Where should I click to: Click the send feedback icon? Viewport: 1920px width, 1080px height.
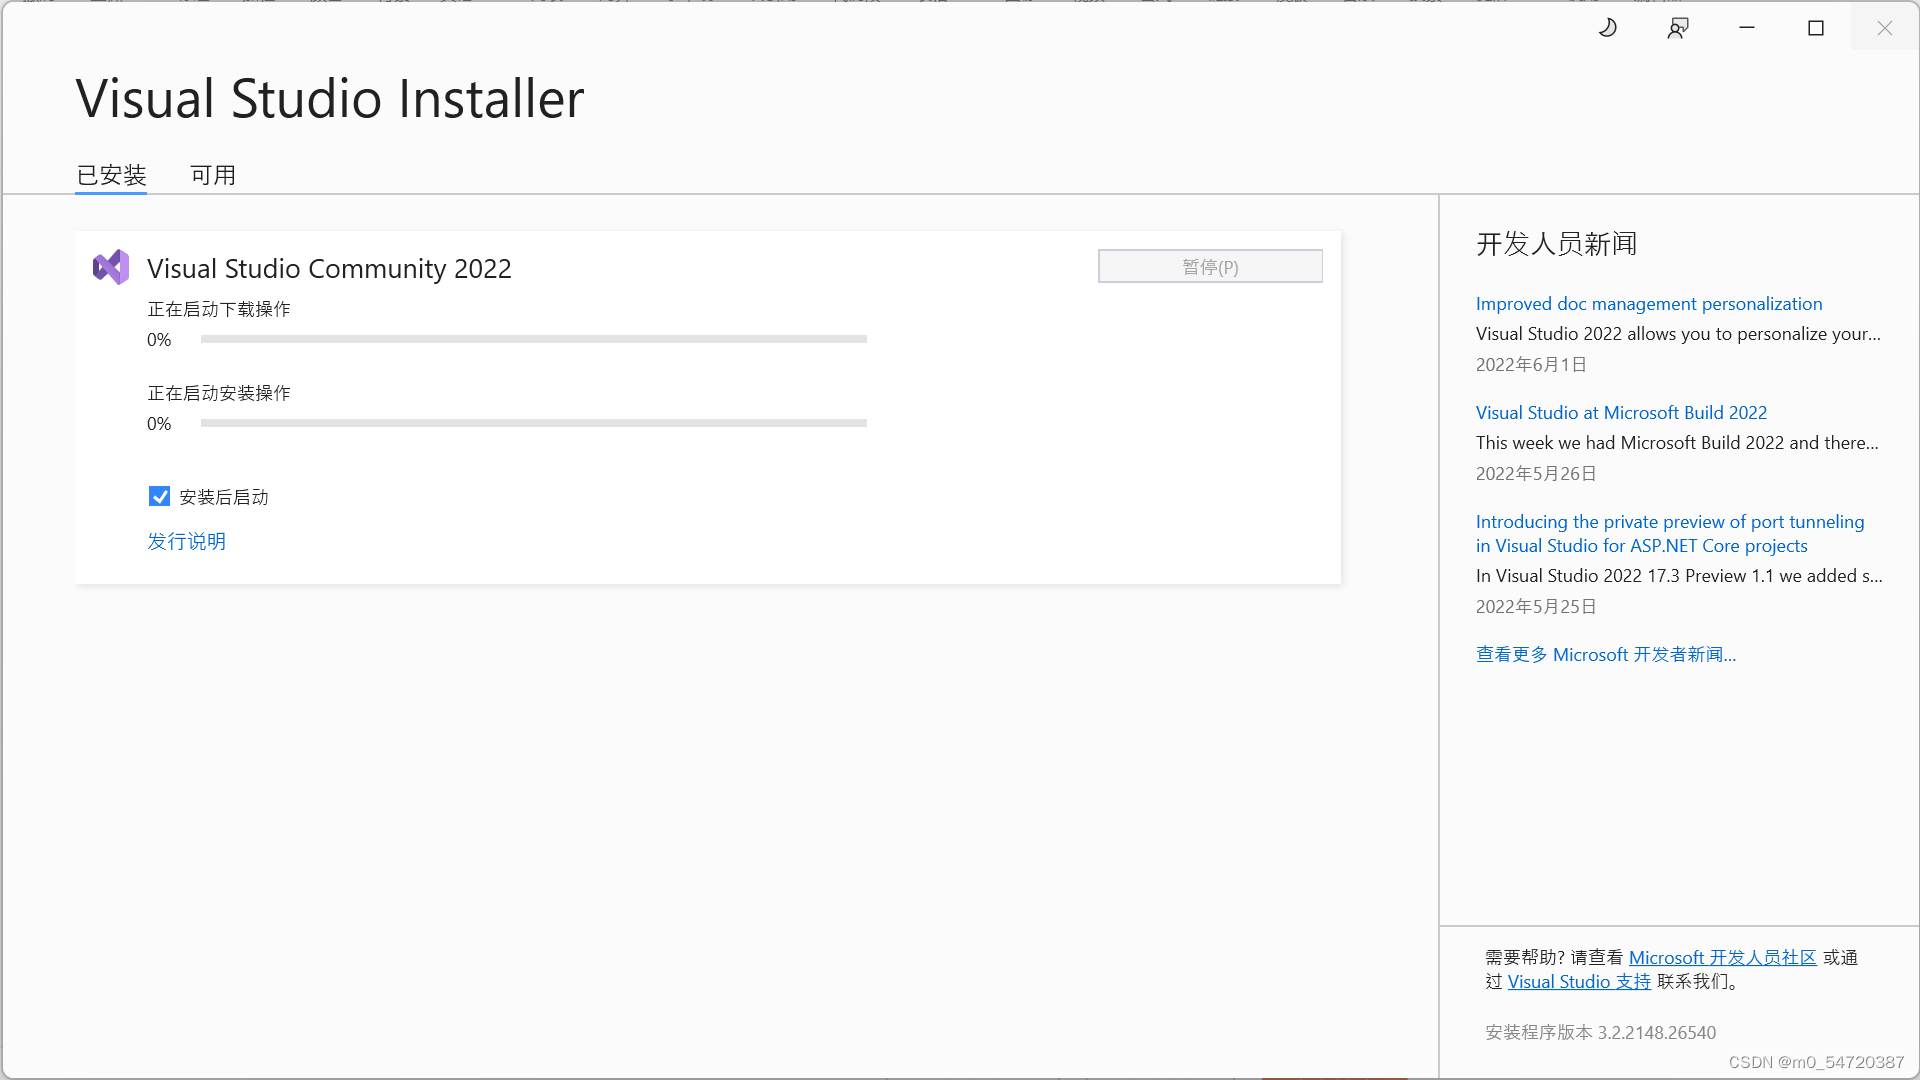point(1677,28)
